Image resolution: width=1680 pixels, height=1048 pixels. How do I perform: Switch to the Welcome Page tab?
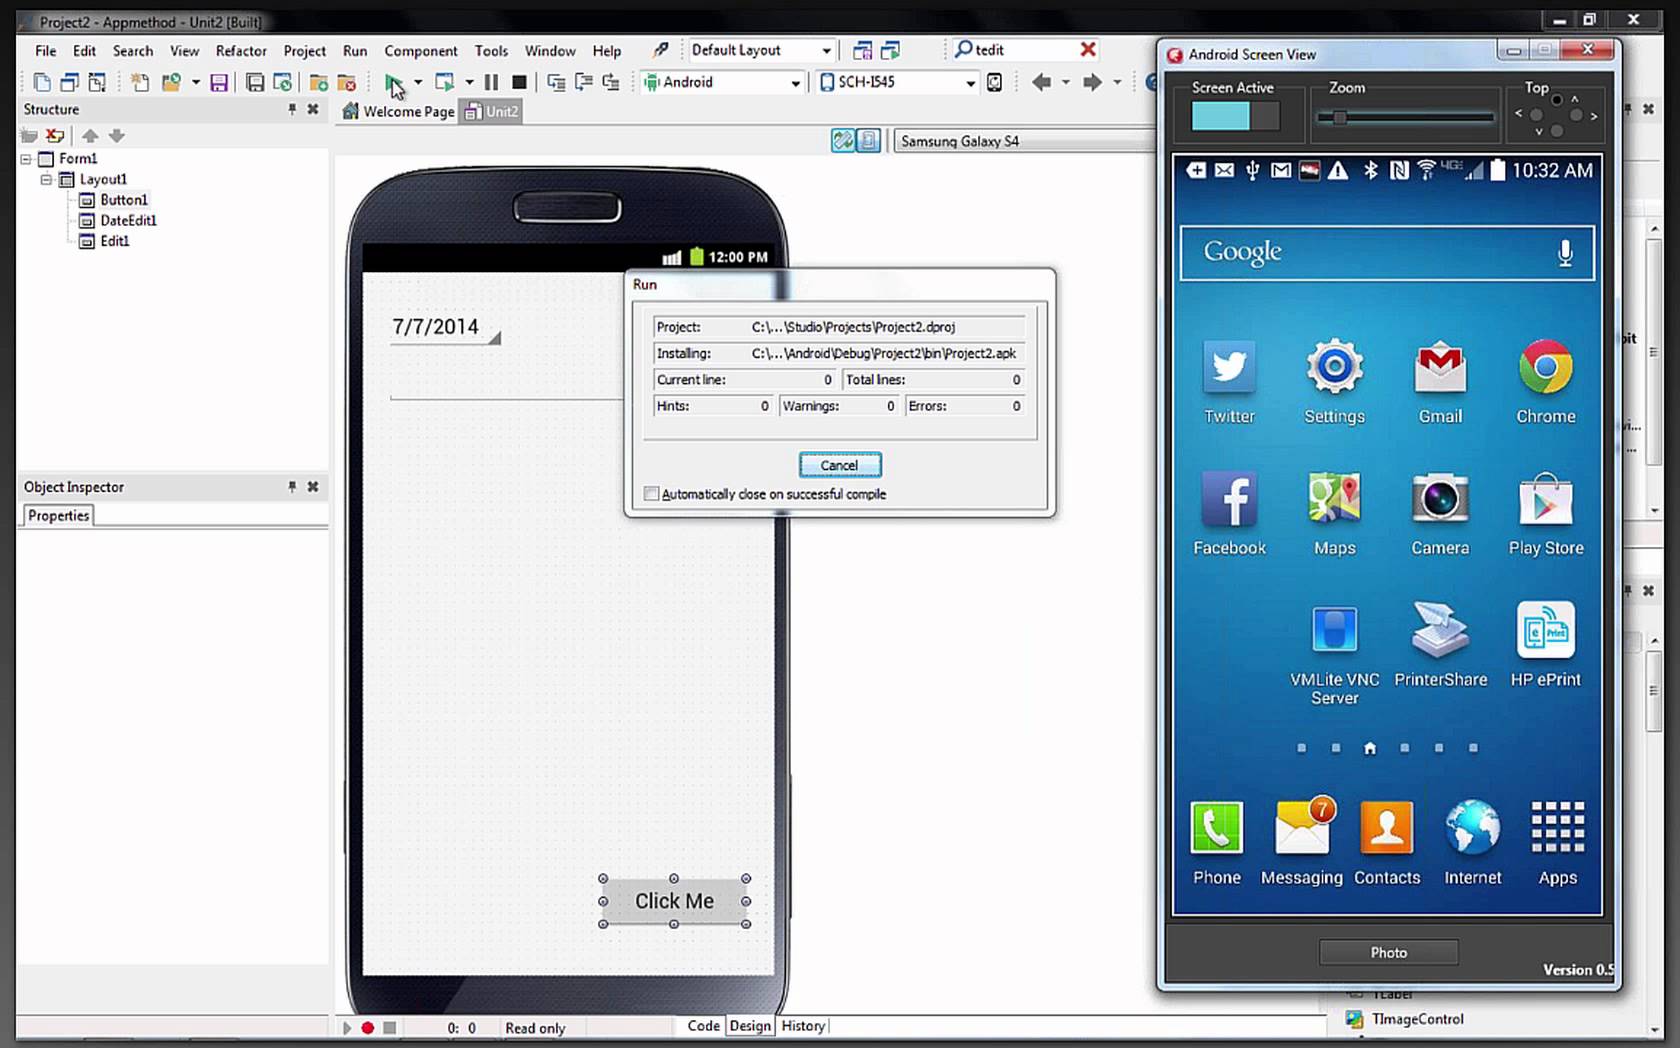coord(399,112)
